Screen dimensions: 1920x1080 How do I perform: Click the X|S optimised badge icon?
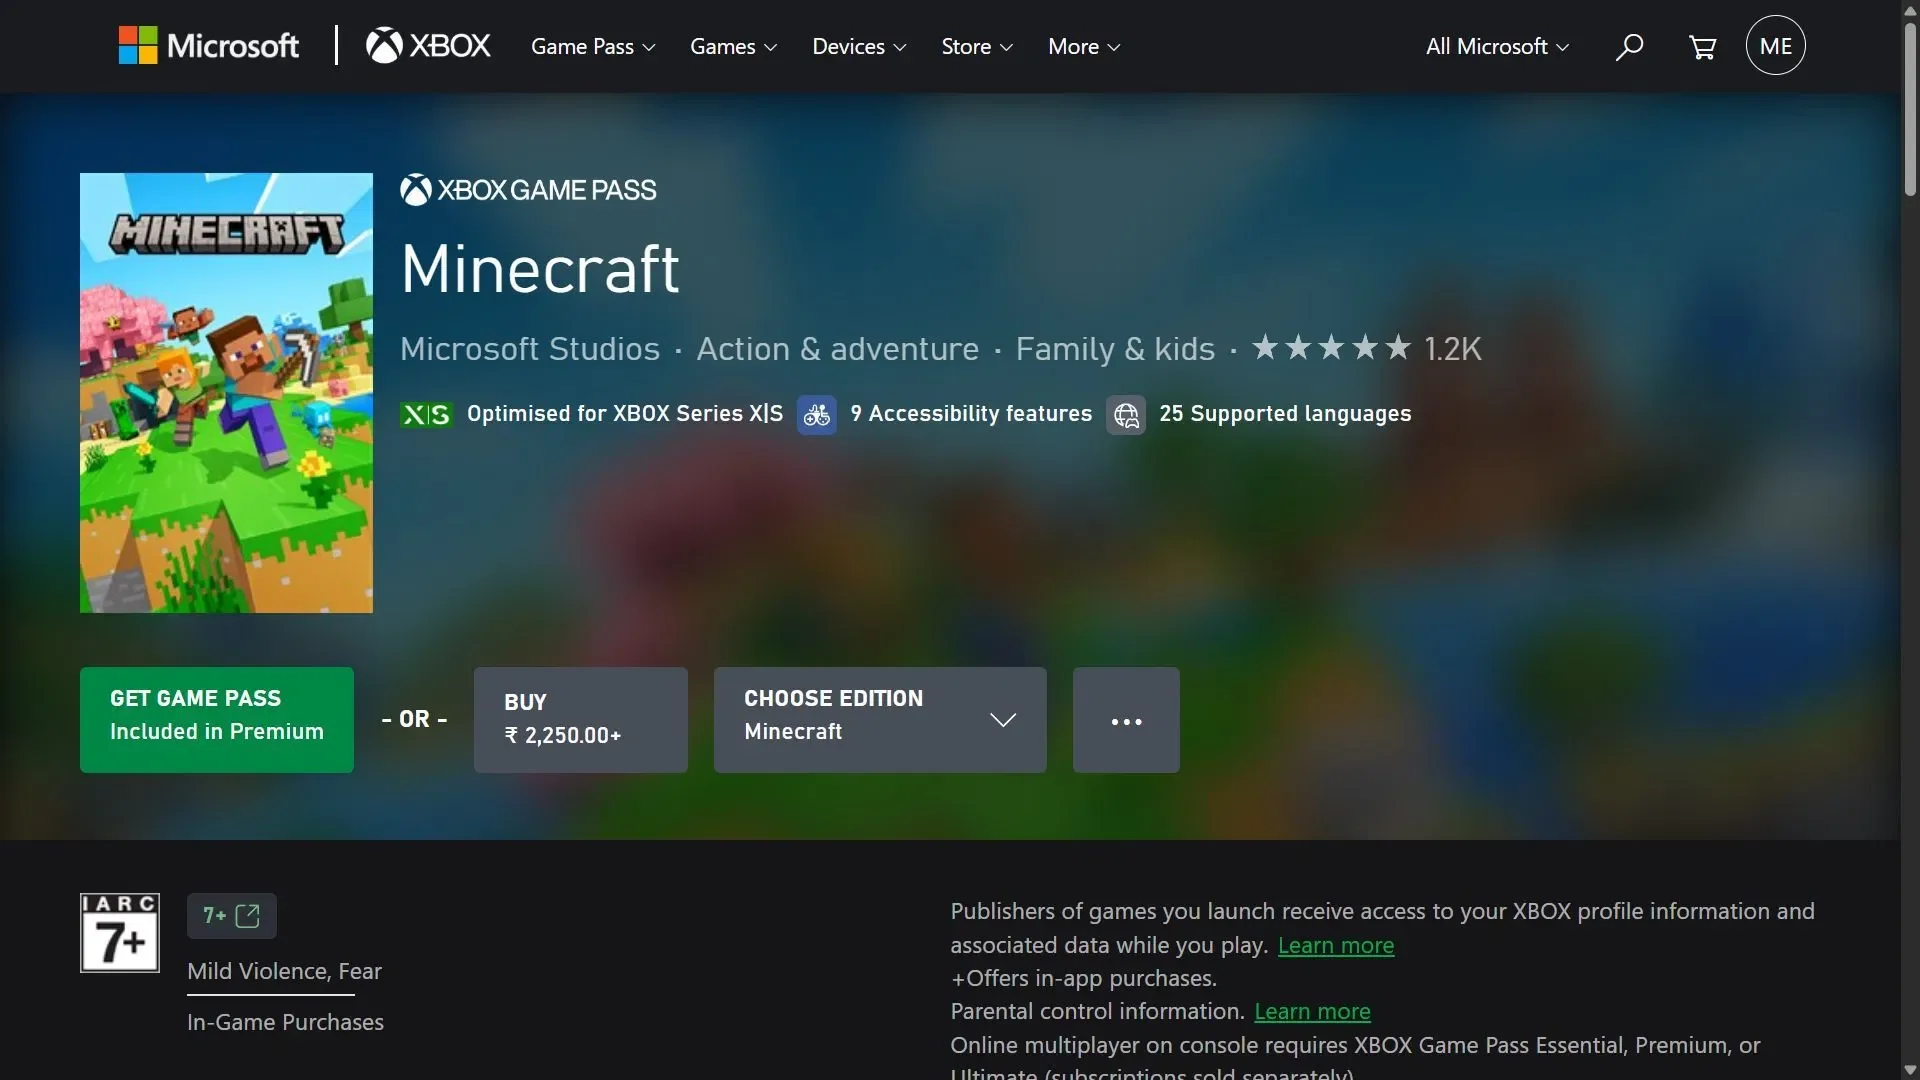(426, 414)
